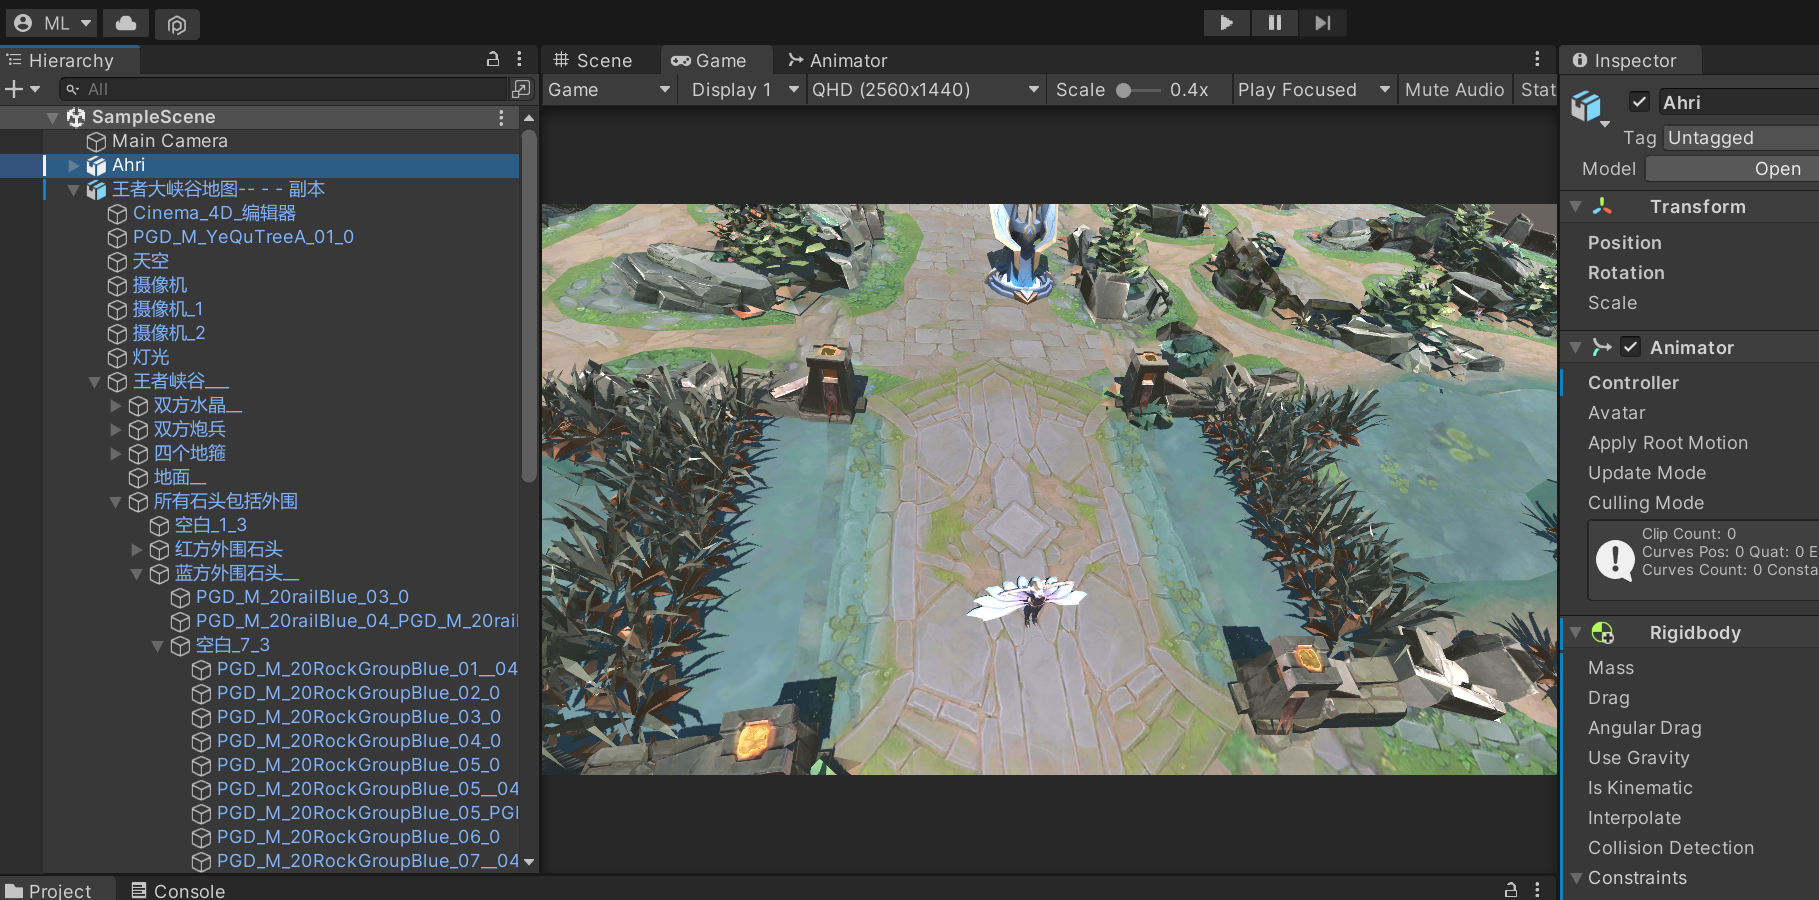This screenshot has width=1819, height=900.
Task: Click the cloud services icon
Action: click(x=126, y=23)
